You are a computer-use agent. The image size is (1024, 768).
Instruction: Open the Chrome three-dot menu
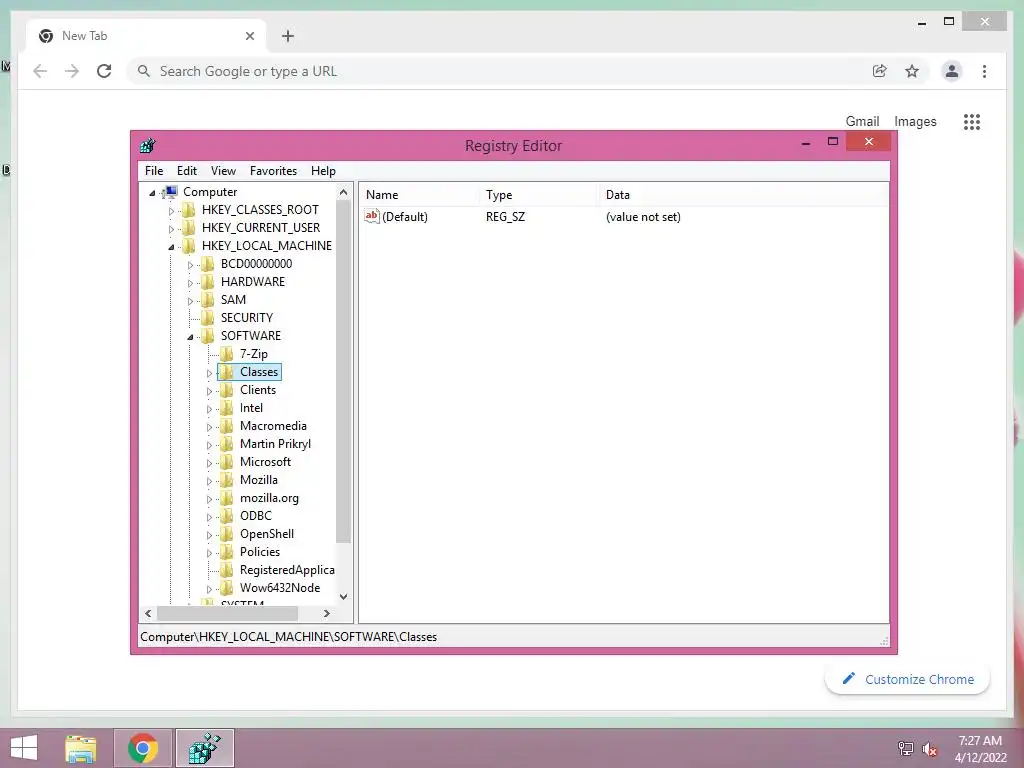click(984, 71)
